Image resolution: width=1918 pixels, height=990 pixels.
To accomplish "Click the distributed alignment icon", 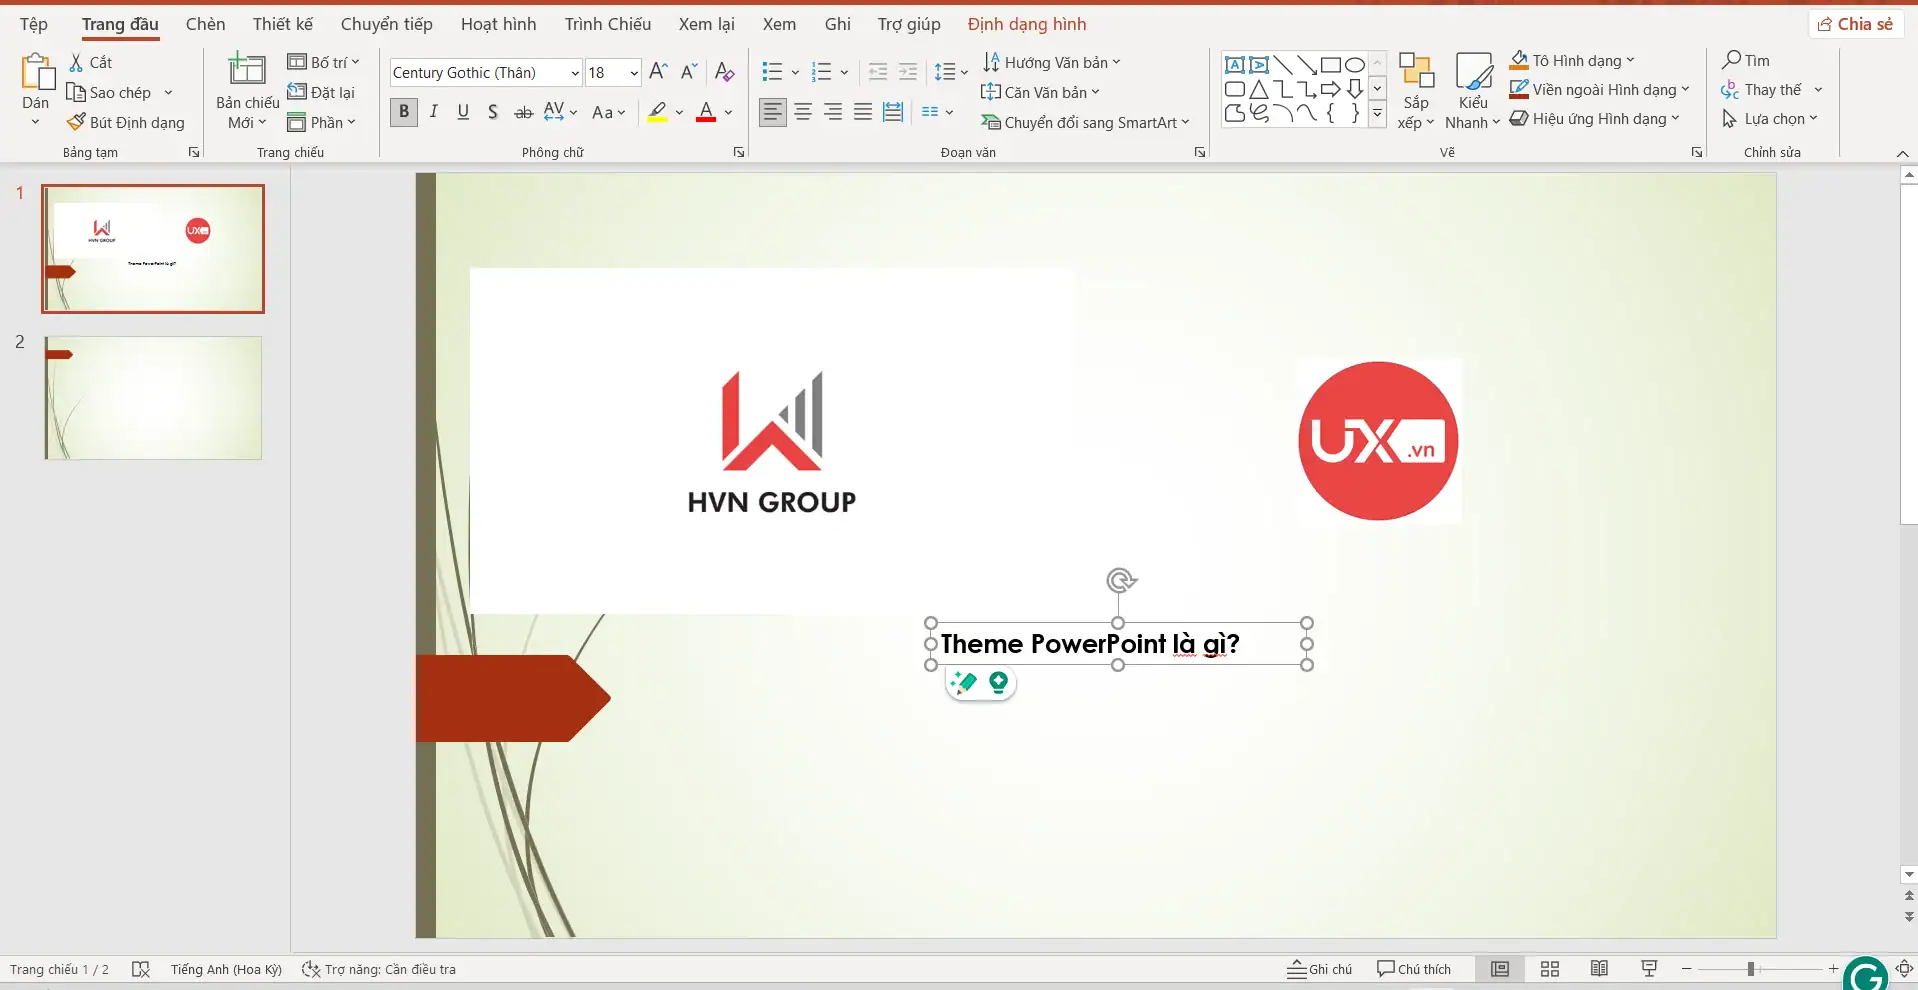I will pyautogui.click(x=893, y=112).
